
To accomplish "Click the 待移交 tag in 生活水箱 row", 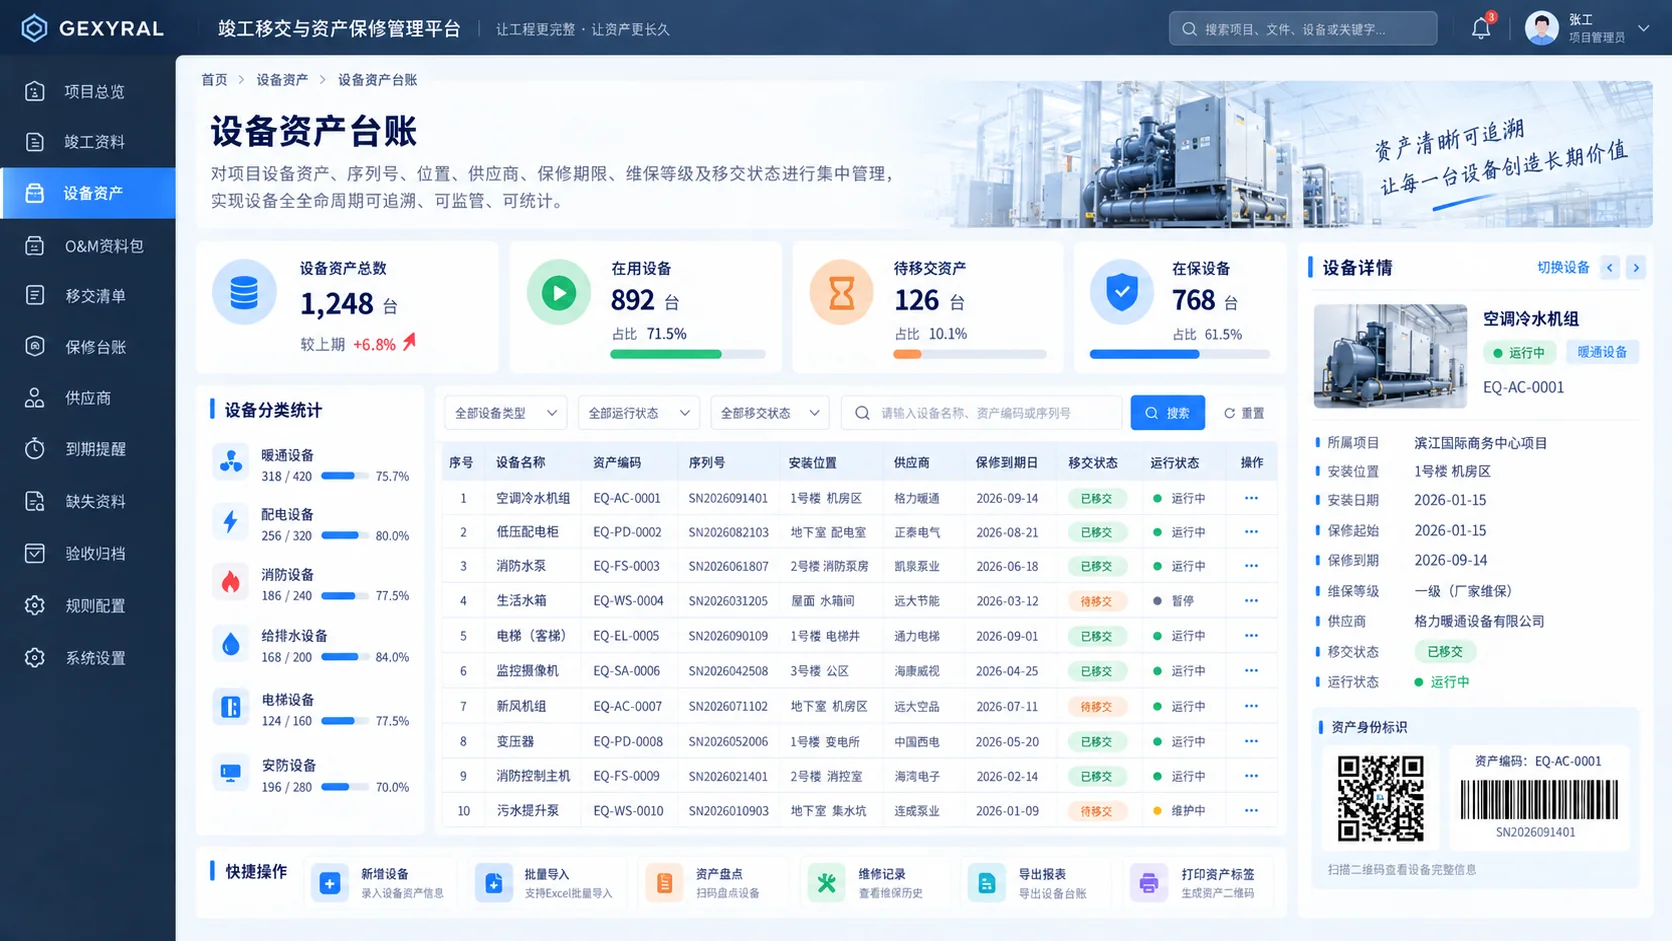I will (x=1096, y=601).
